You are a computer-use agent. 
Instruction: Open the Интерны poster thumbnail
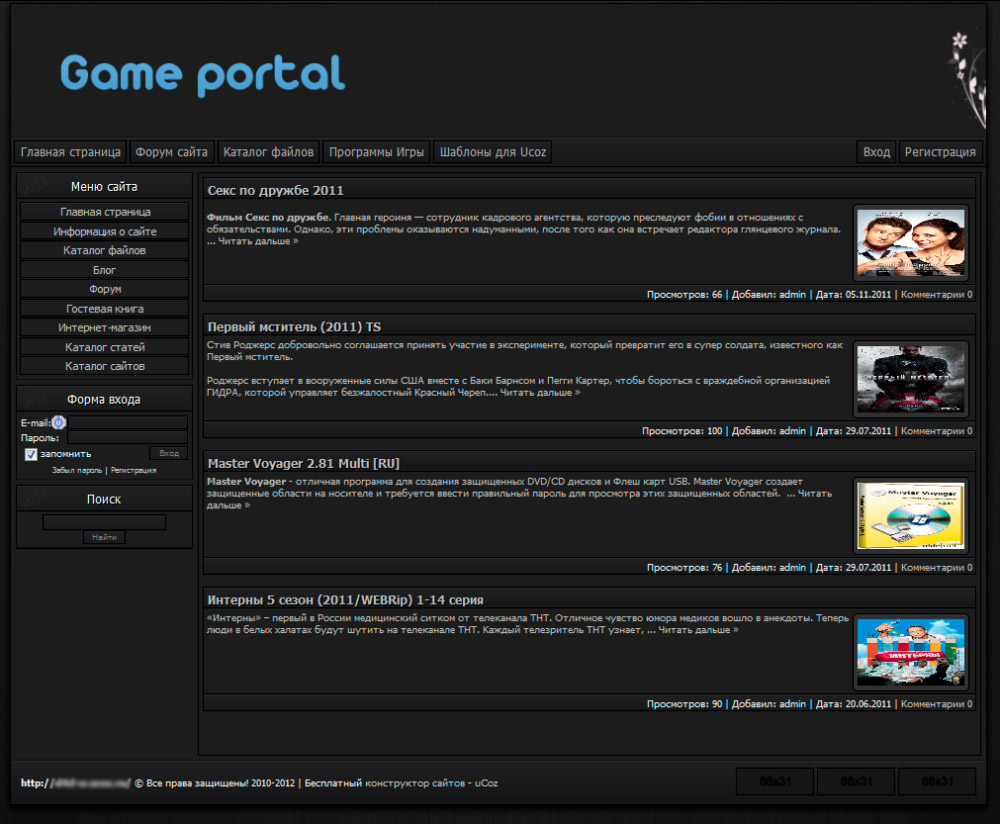pyautogui.click(x=910, y=652)
